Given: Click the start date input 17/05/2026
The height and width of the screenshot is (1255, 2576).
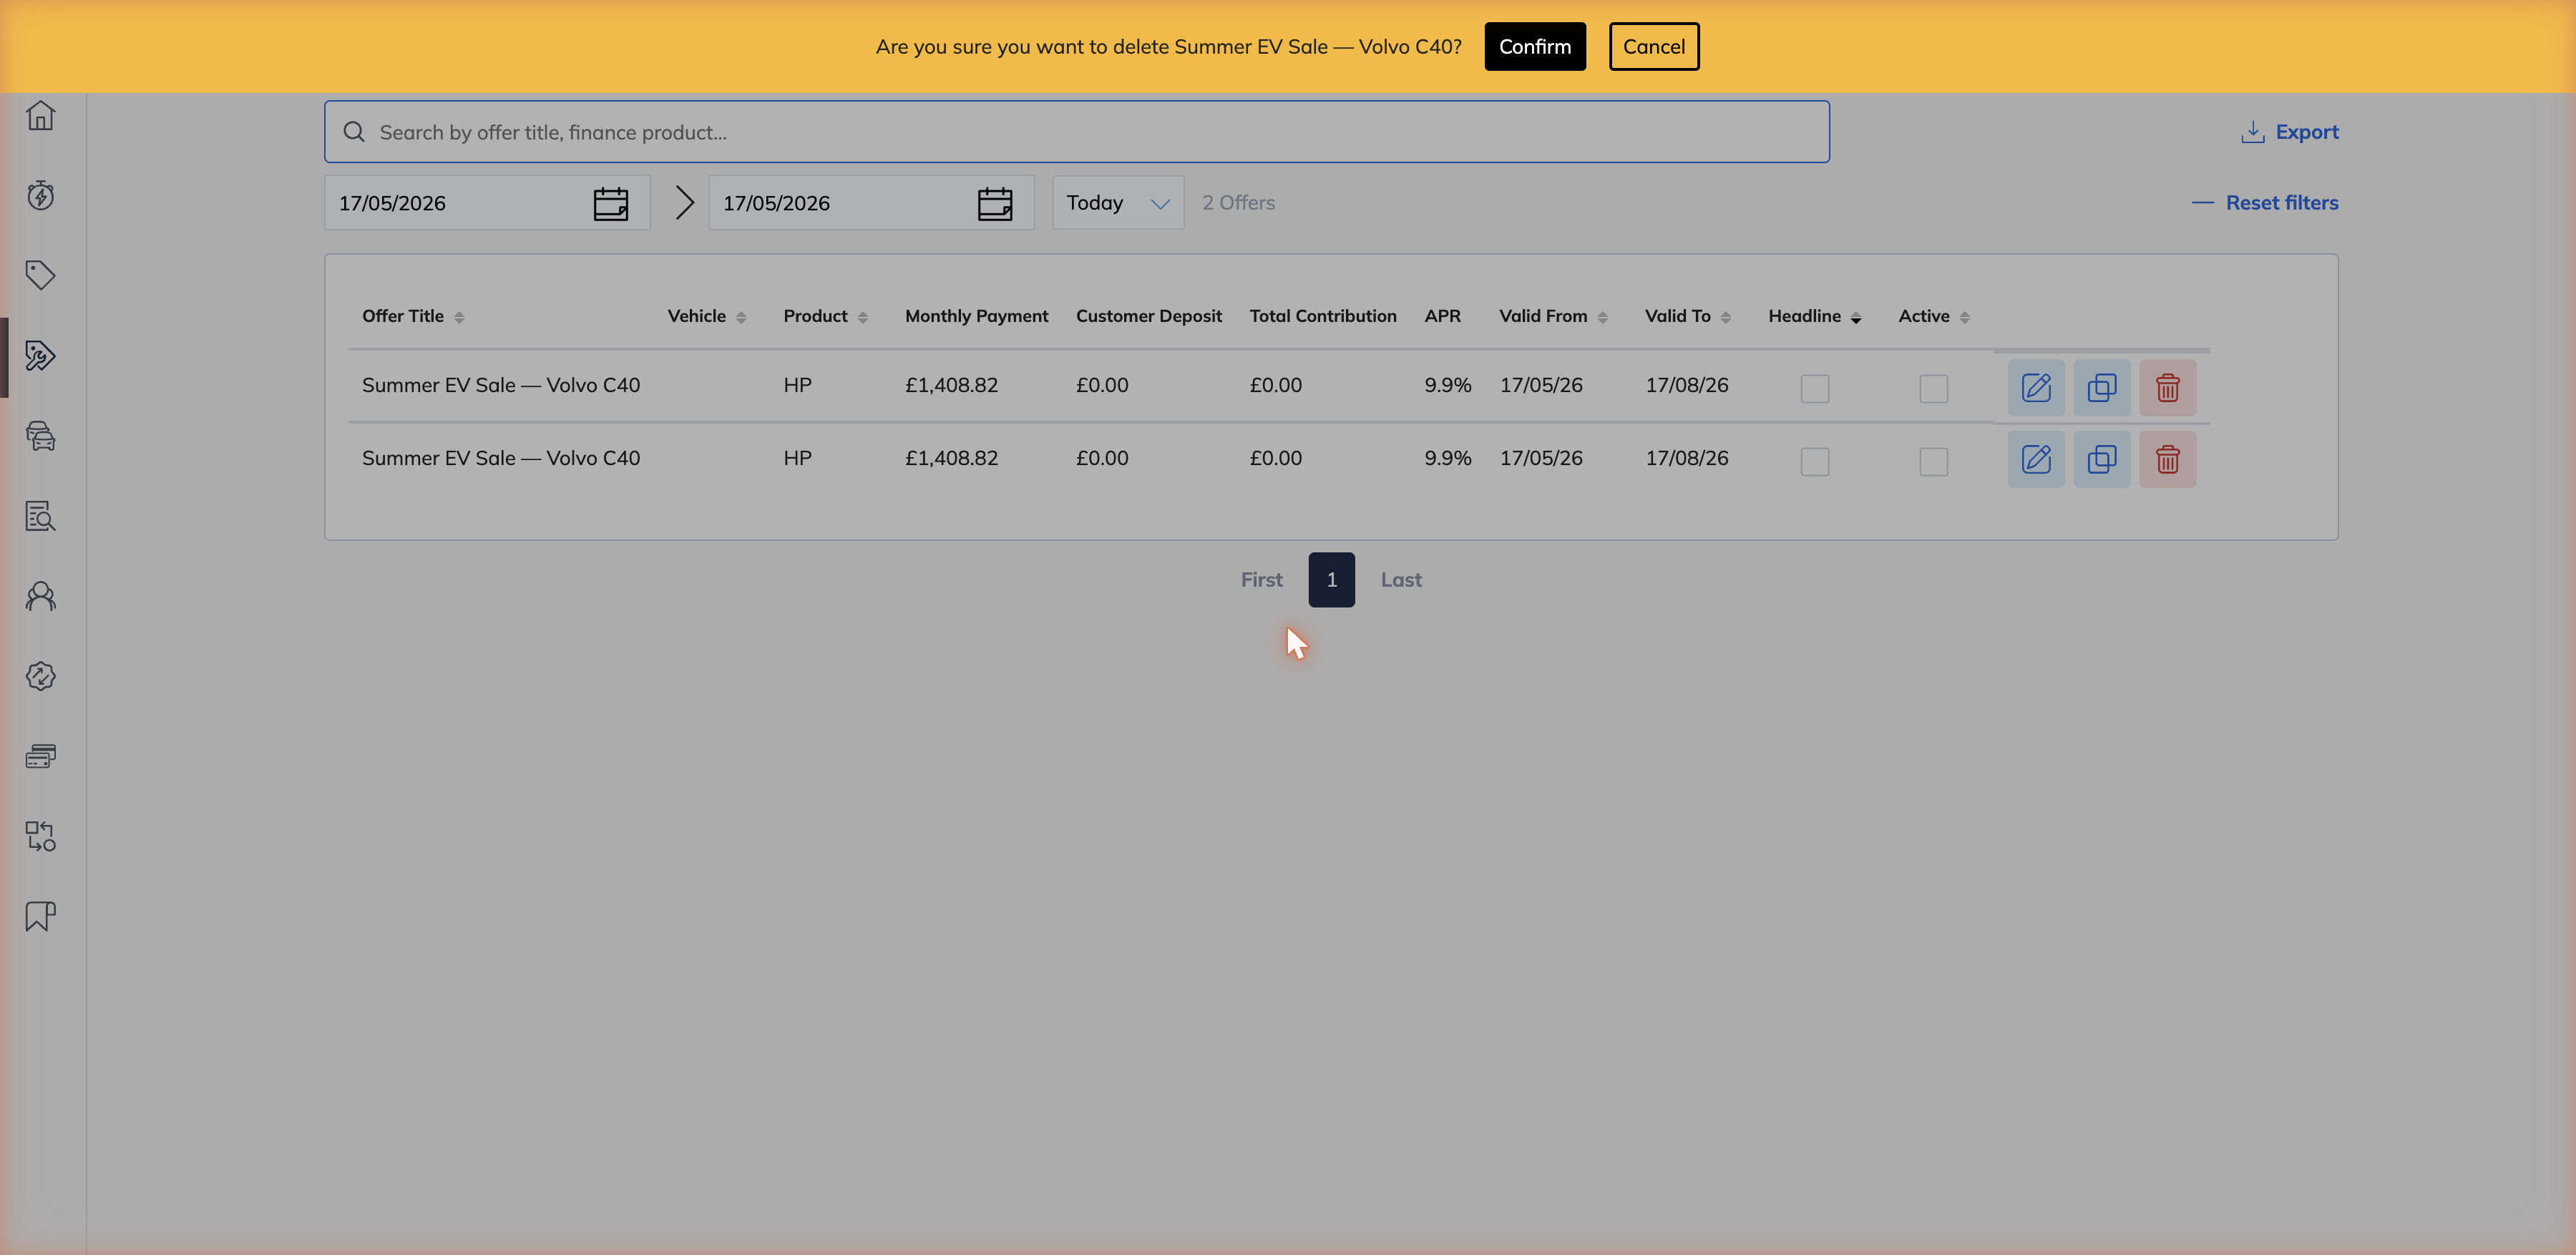Looking at the screenshot, I should (487, 203).
